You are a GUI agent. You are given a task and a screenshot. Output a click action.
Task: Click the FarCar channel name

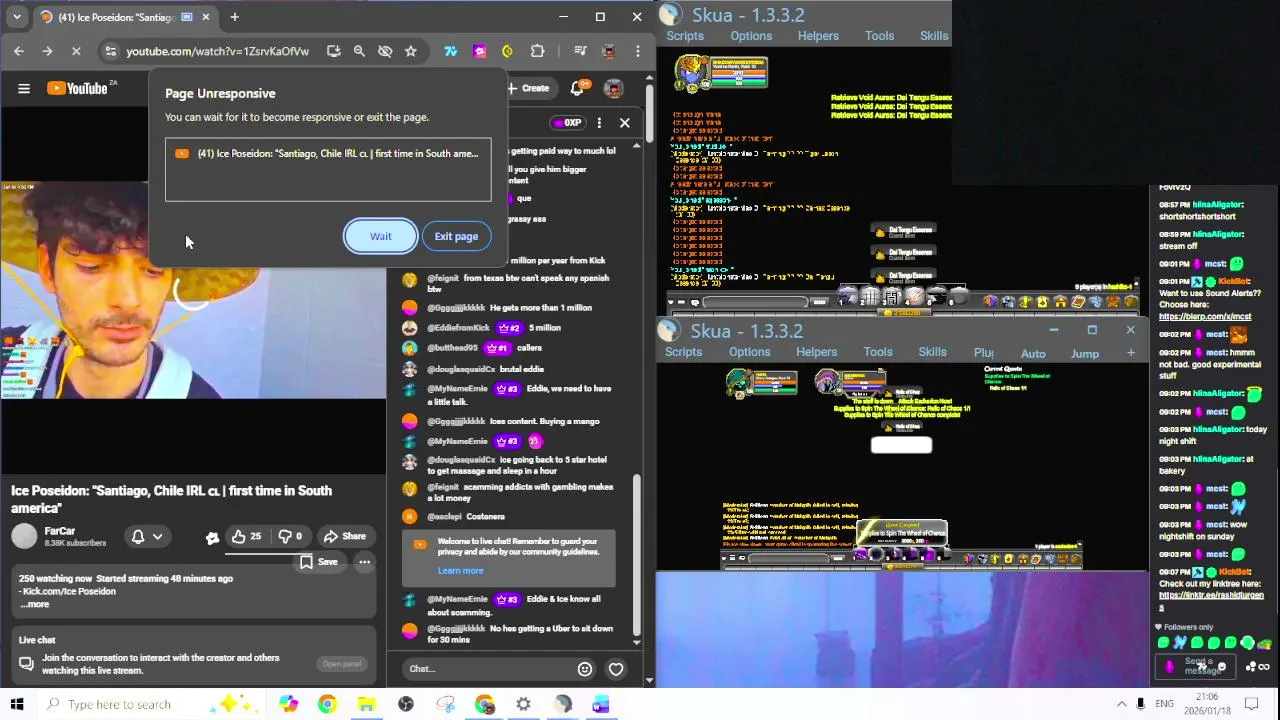(x=60, y=531)
